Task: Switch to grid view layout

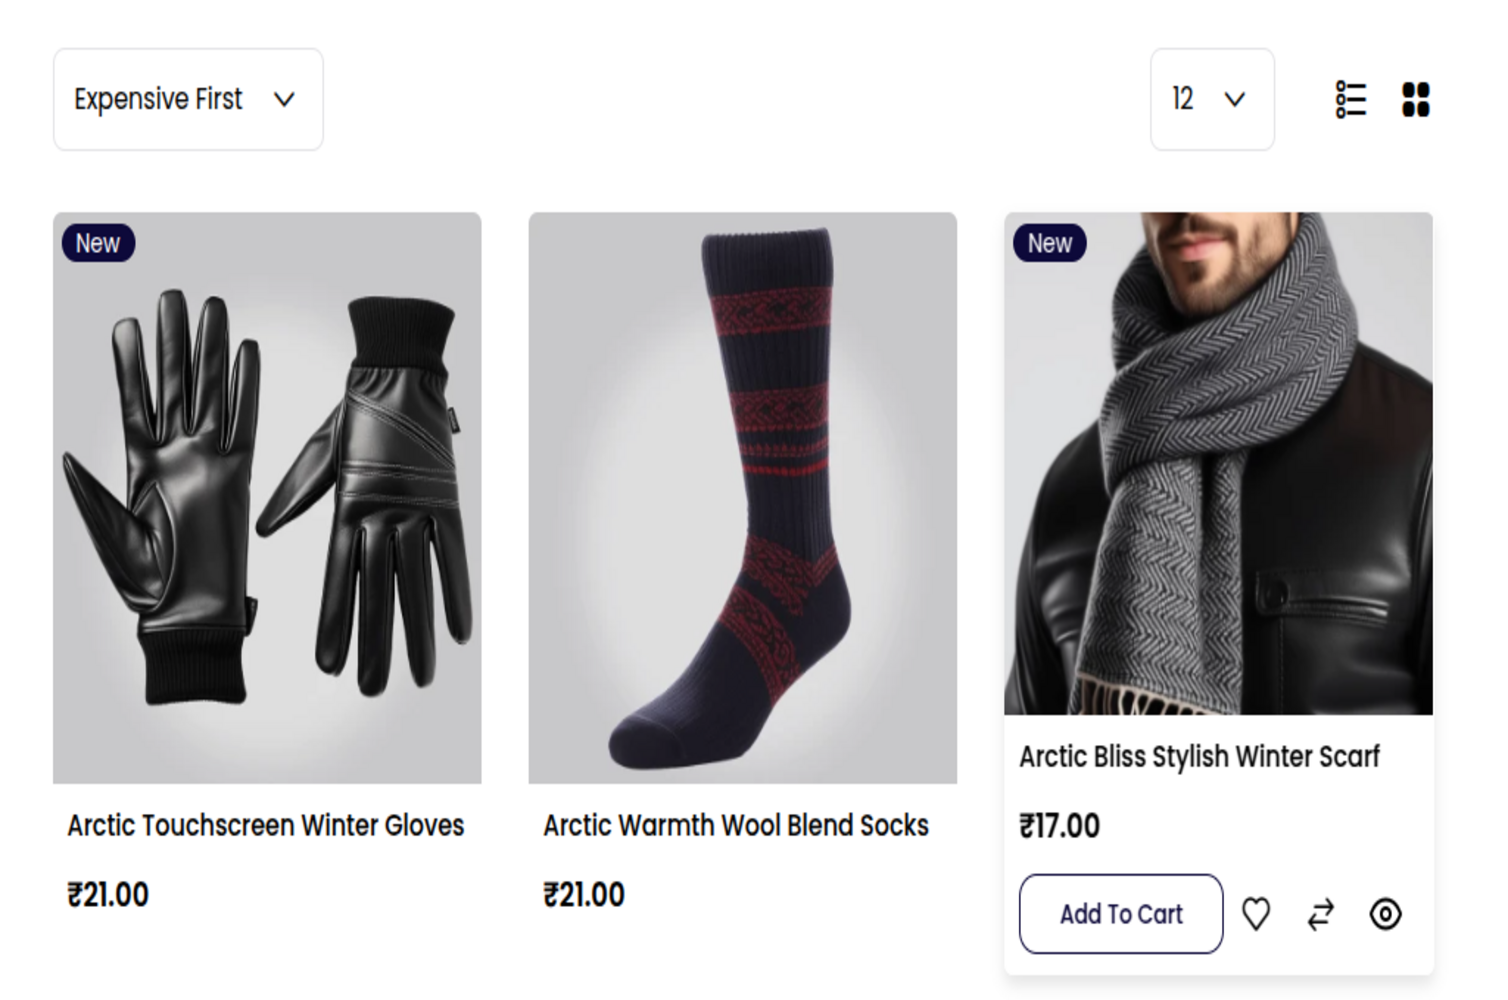Action: (x=1415, y=100)
